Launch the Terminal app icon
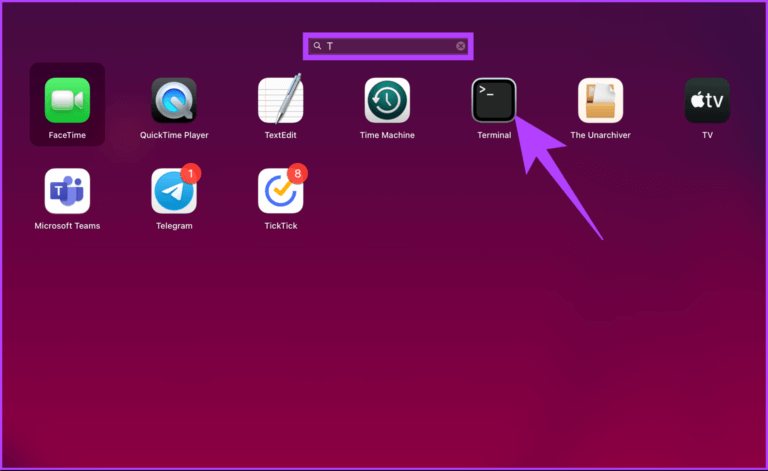The image size is (768, 471). coord(494,100)
